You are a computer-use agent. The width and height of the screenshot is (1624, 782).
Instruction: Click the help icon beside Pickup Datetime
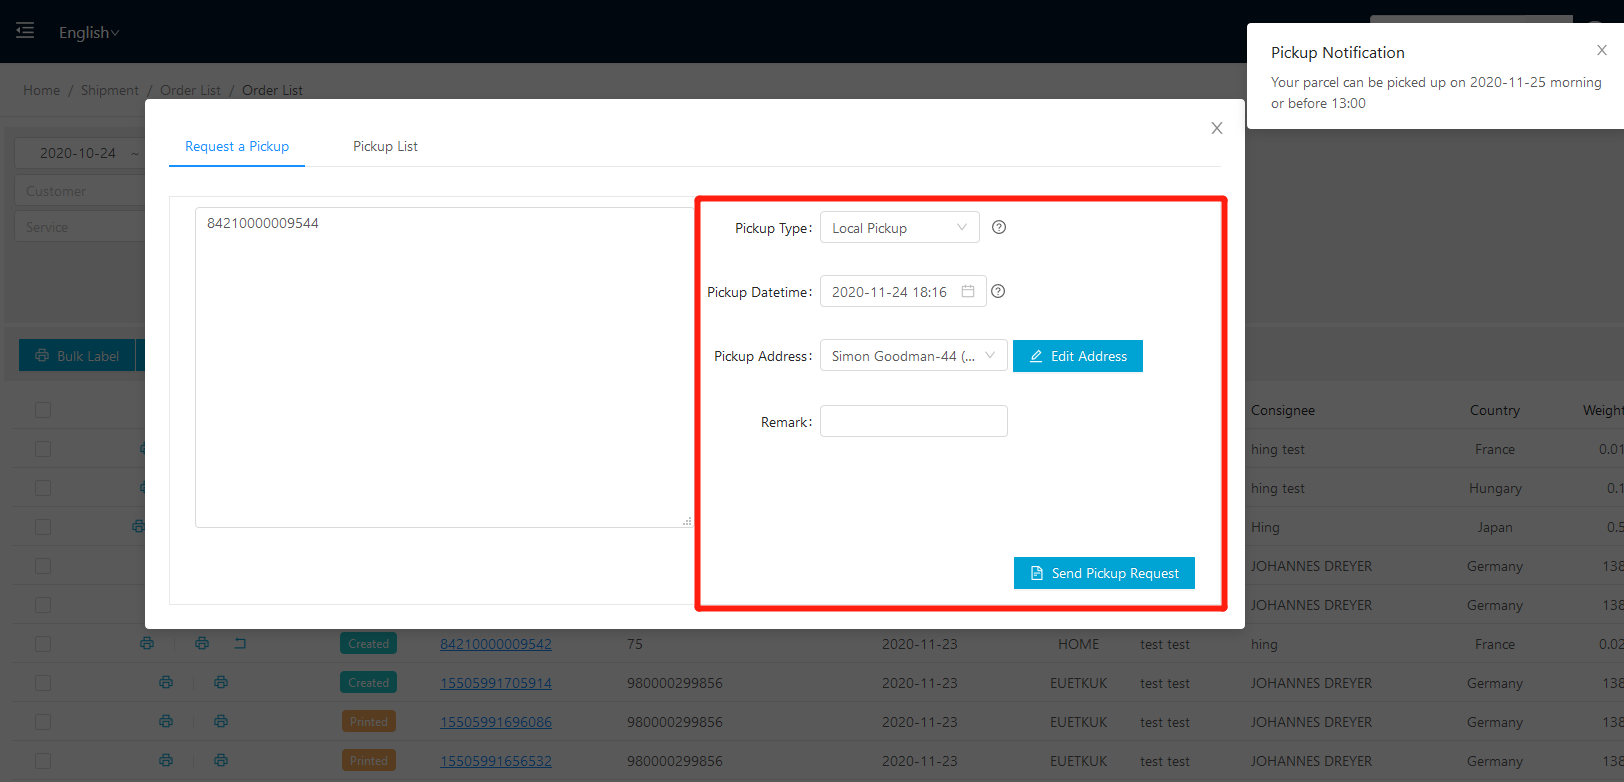click(997, 292)
